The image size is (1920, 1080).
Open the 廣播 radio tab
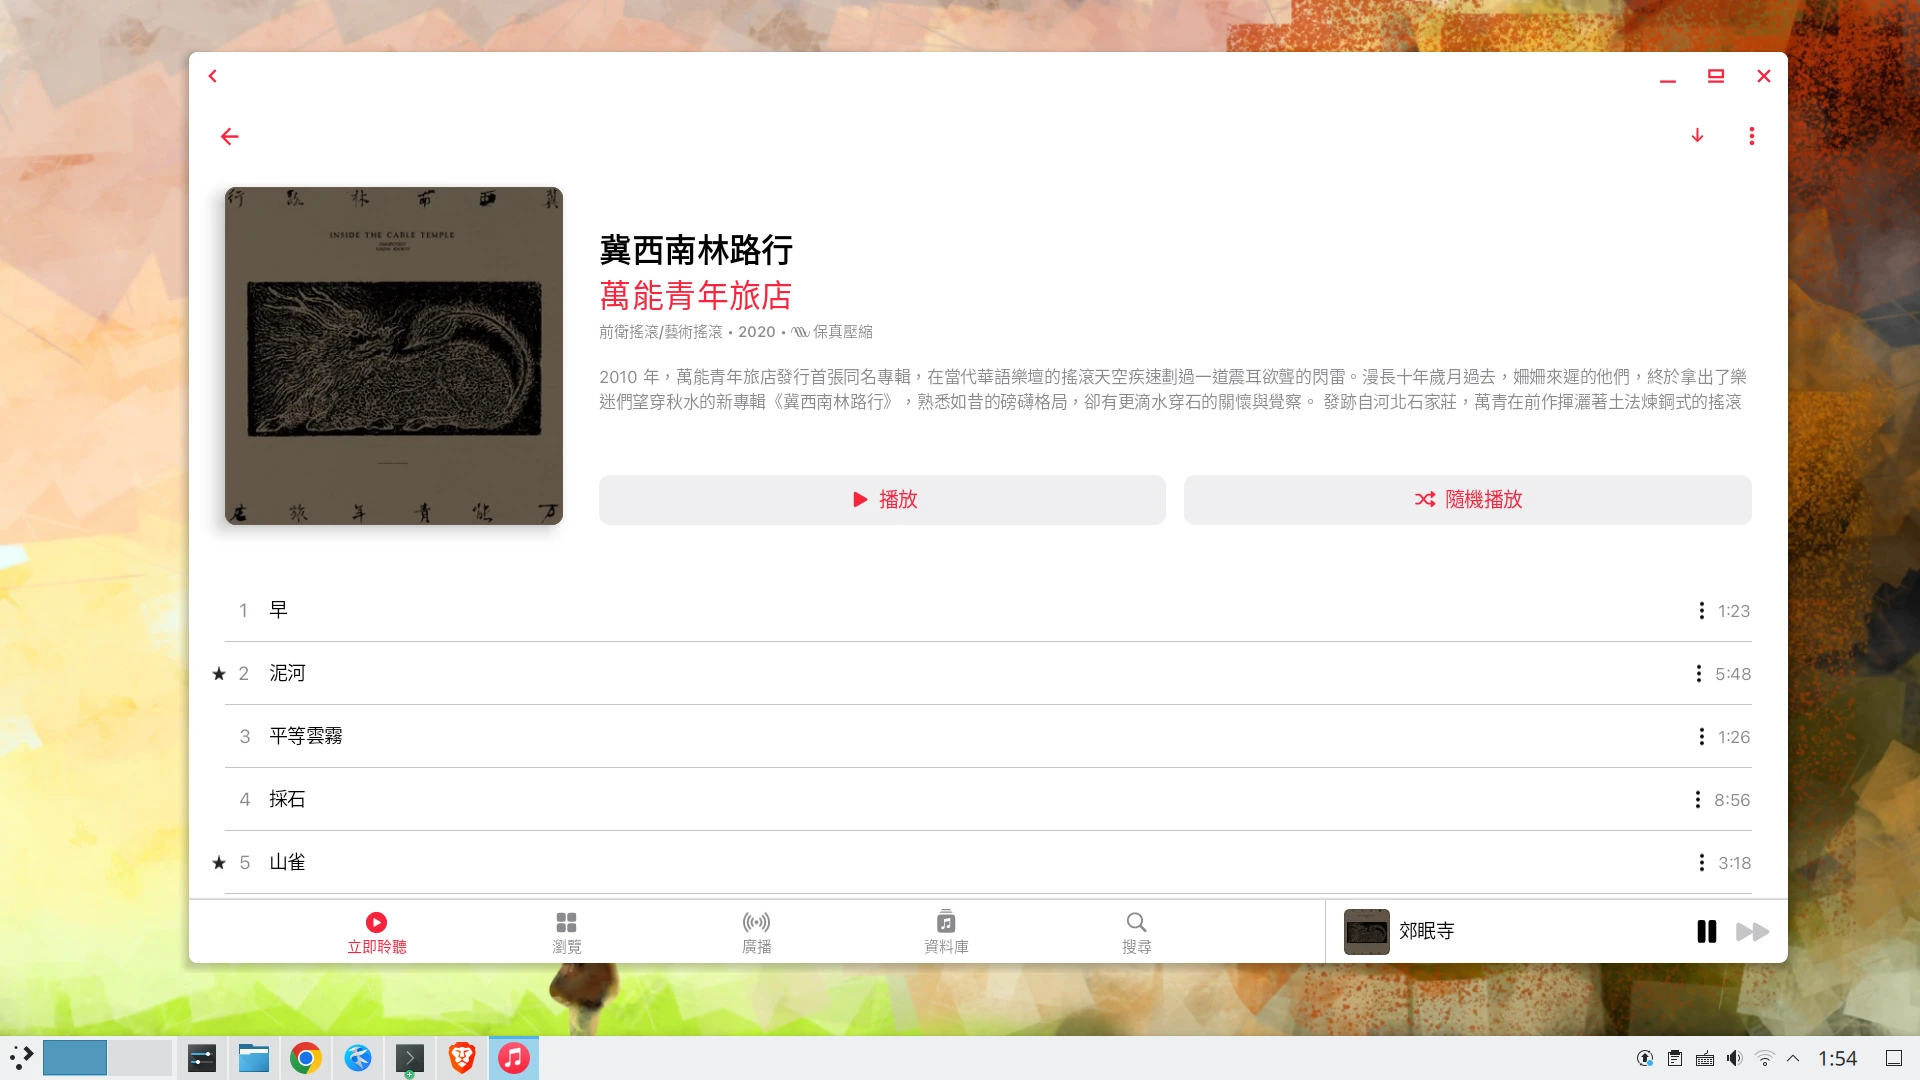tap(756, 932)
